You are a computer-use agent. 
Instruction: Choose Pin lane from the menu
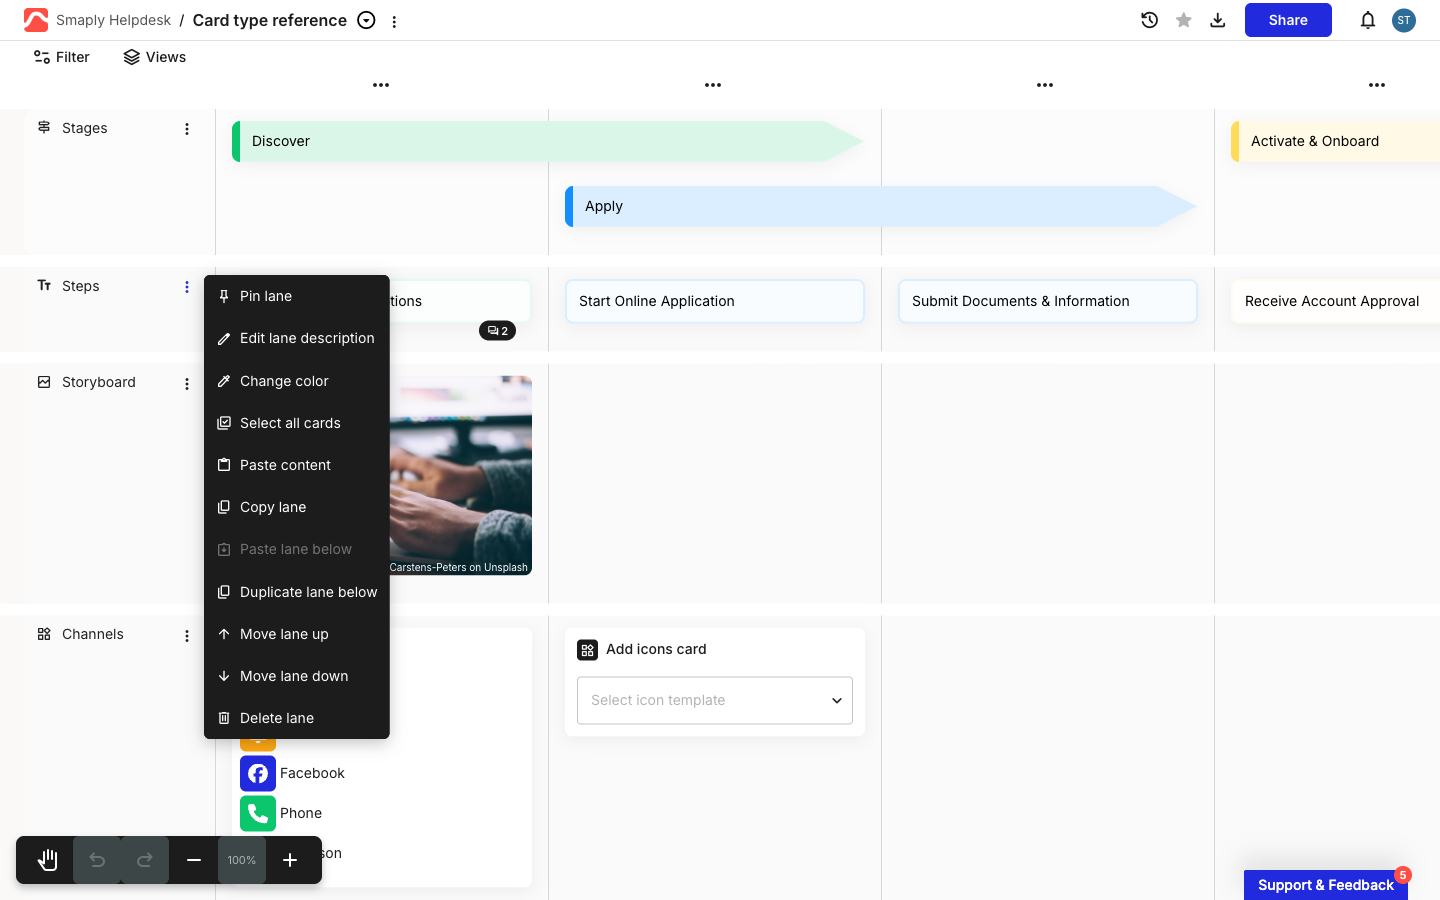tap(297, 296)
